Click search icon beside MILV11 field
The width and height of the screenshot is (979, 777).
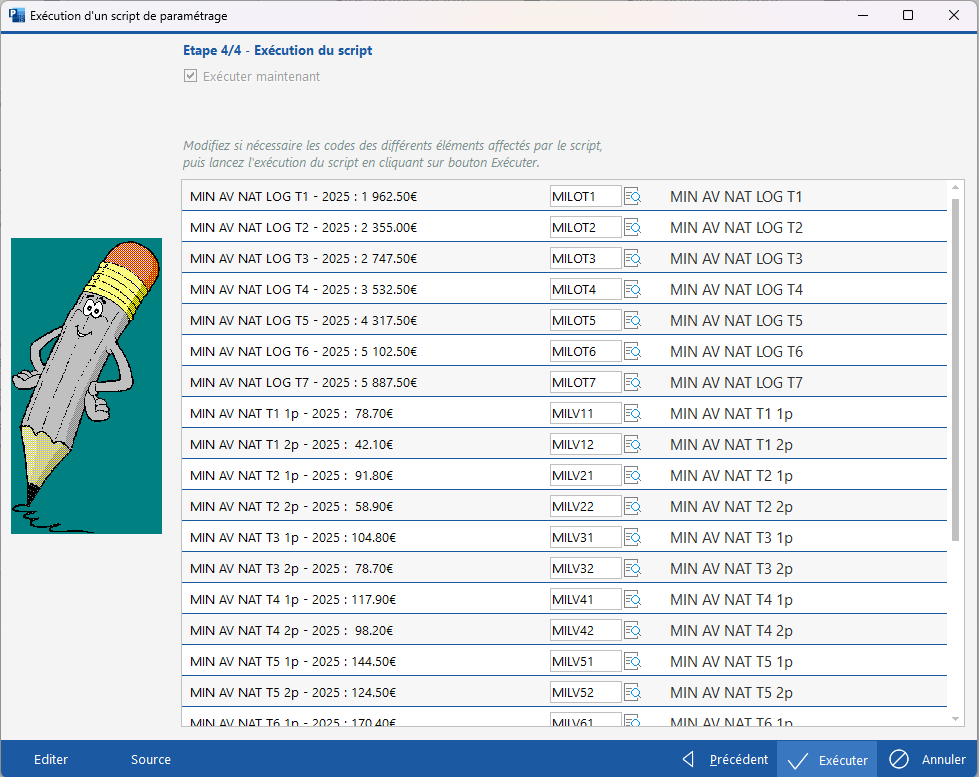tap(632, 414)
